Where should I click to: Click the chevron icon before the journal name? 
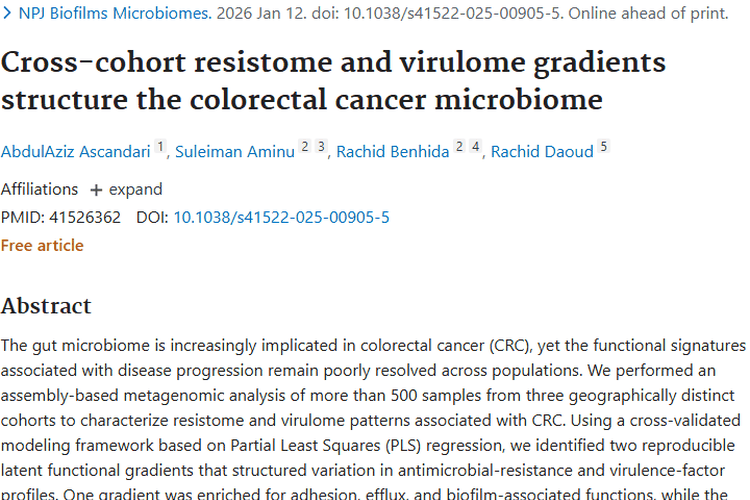click(x=6, y=15)
